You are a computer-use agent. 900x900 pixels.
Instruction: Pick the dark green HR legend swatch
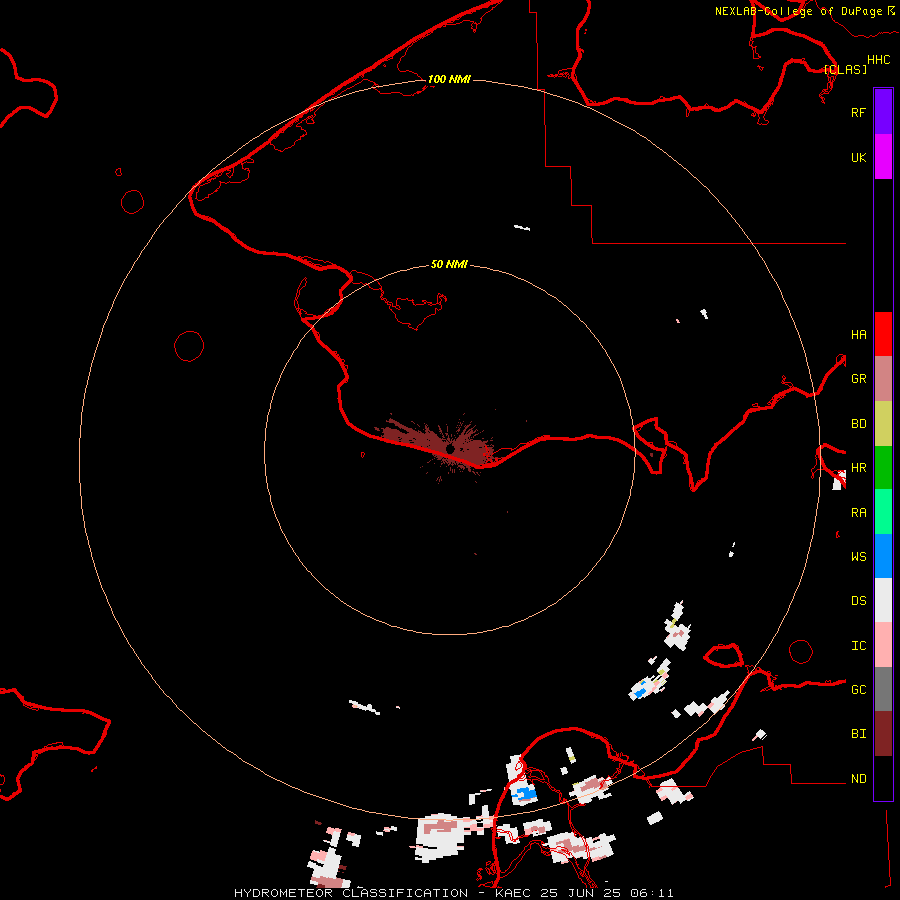(x=883, y=468)
